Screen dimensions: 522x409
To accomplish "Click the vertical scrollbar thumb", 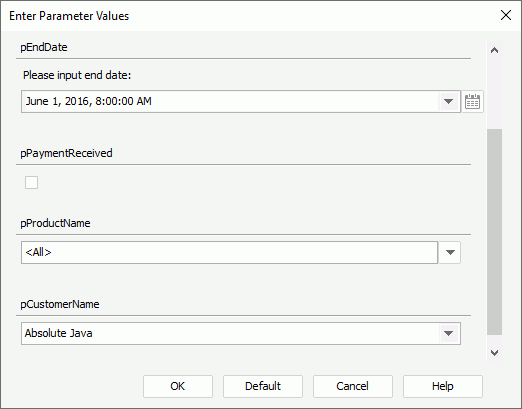I will coord(494,232).
